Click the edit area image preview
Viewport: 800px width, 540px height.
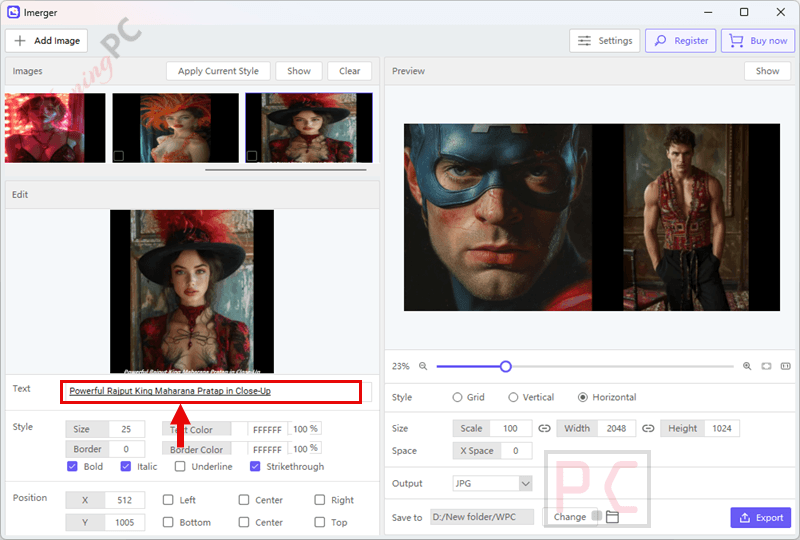click(x=192, y=291)
